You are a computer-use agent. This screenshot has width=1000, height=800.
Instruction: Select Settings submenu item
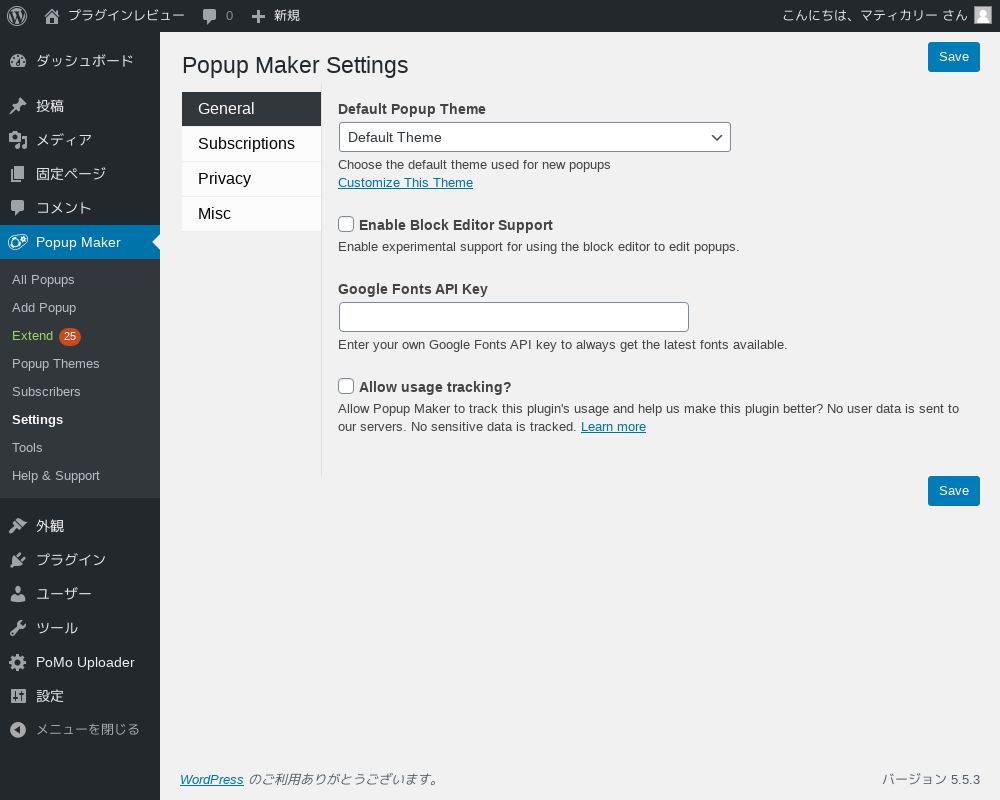tap(38, 420)
